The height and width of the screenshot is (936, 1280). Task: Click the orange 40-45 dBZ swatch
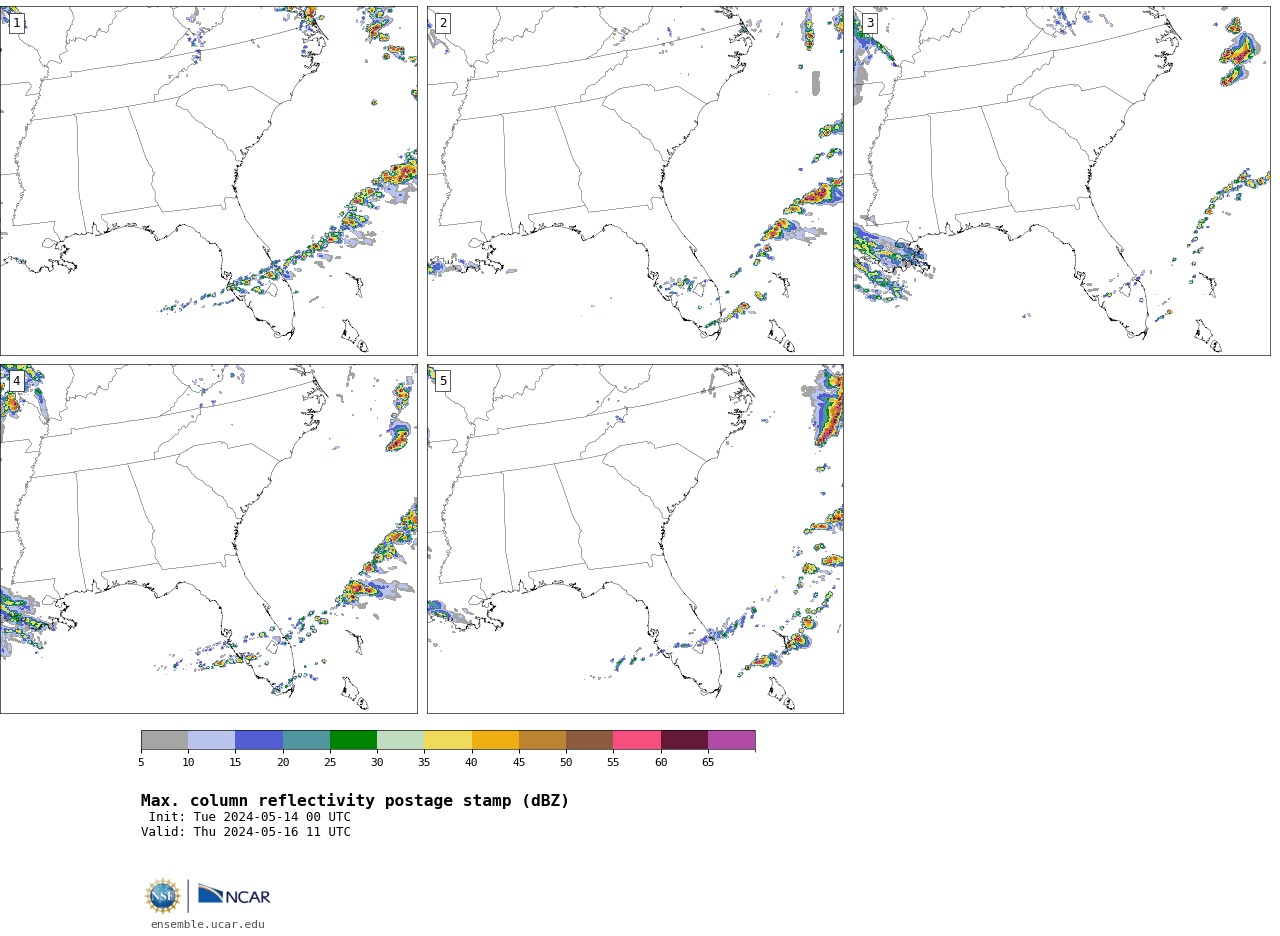[495, 740]
